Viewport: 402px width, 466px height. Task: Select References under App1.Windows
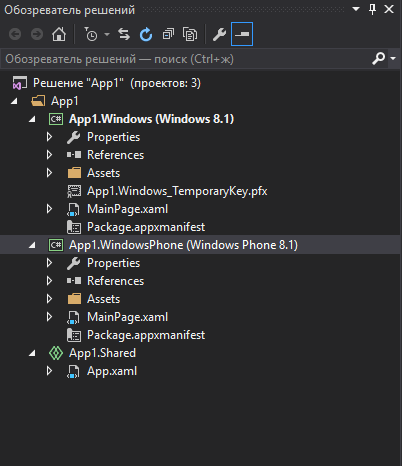pos(115,155)
